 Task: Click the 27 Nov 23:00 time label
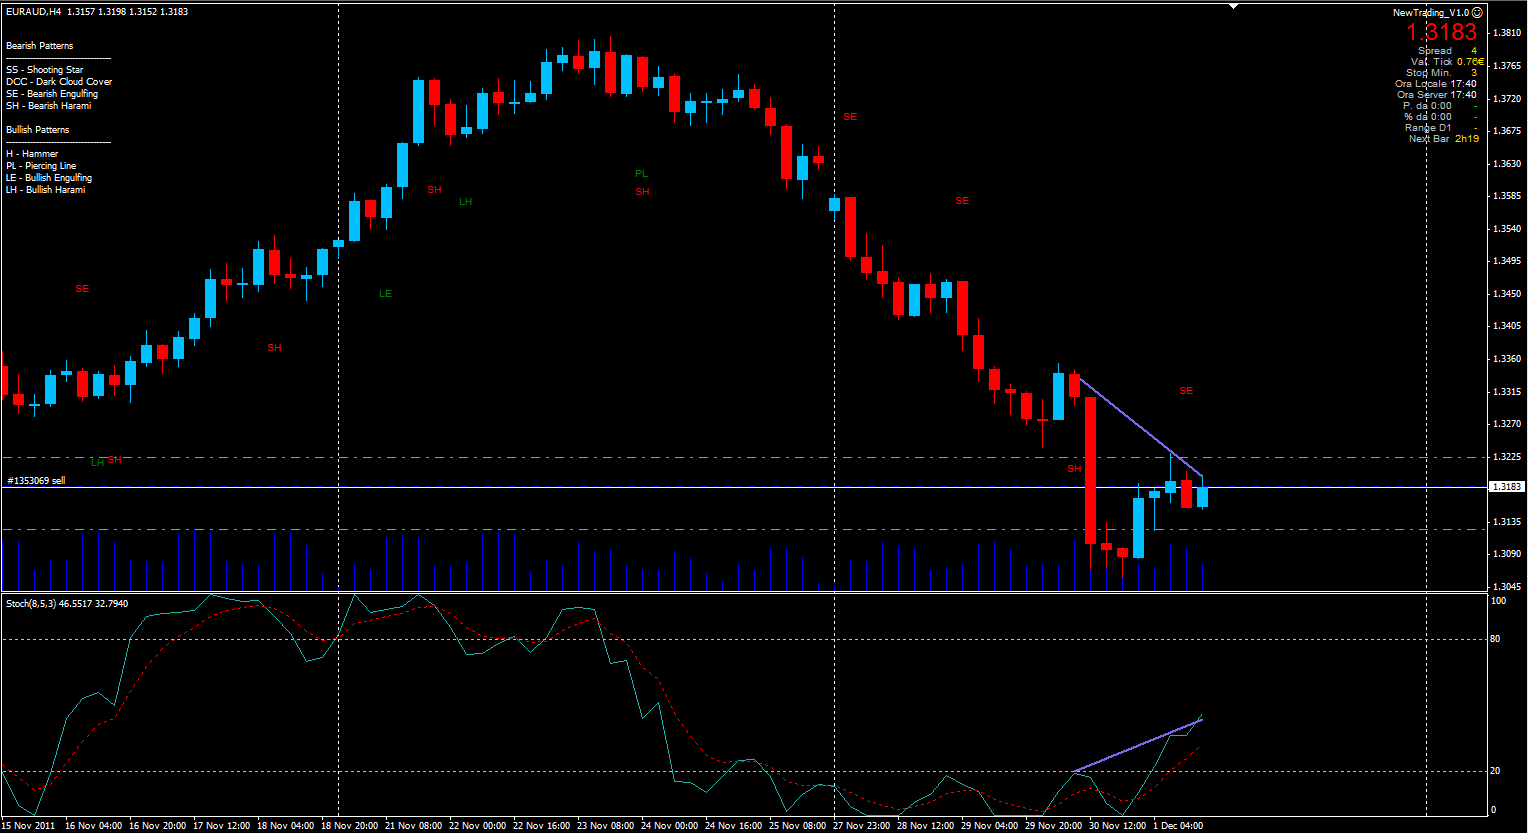861,826
